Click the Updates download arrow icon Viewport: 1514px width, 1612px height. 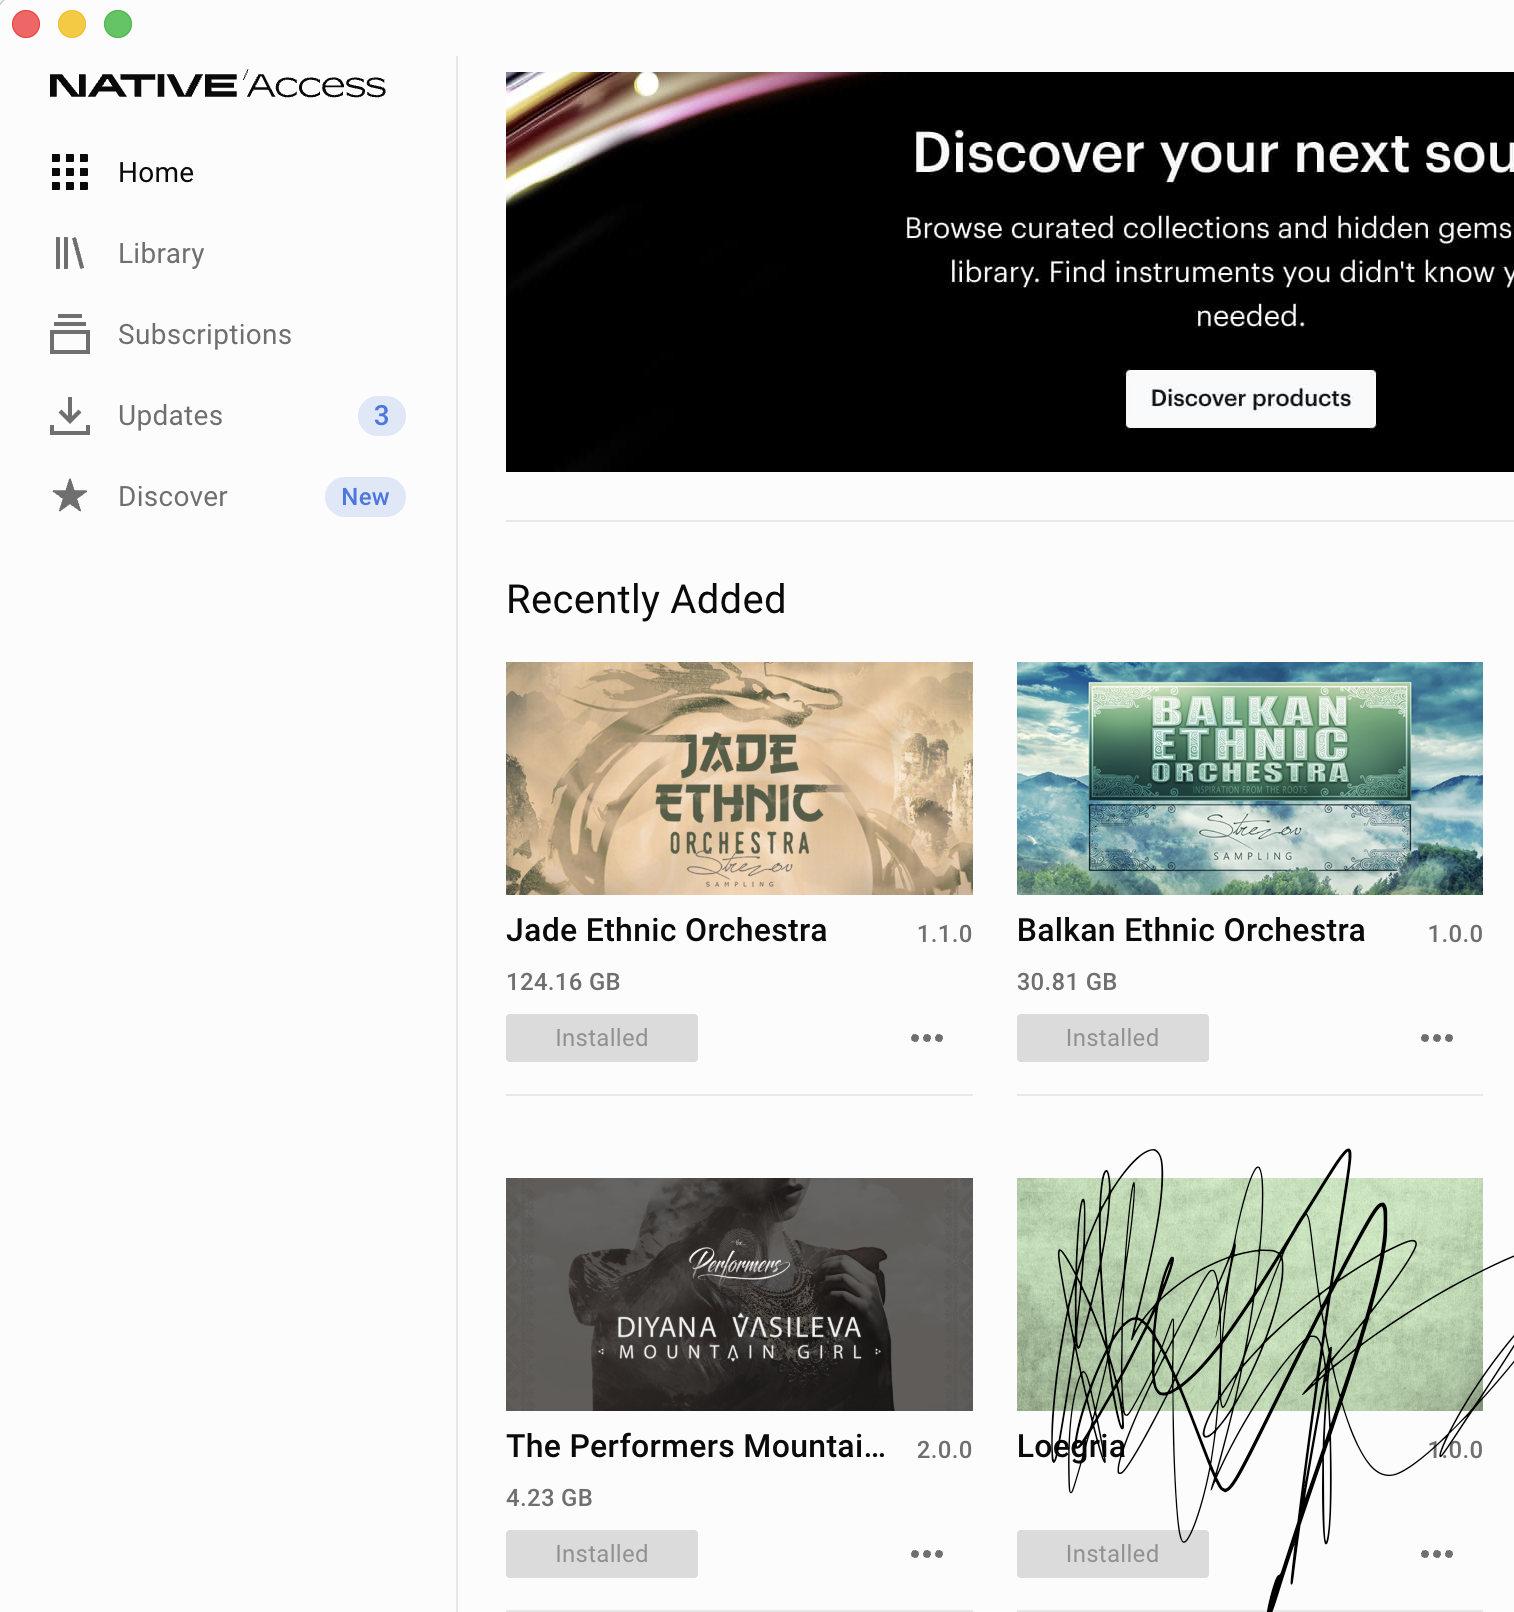pyautogui.click(x=70, y=416)
